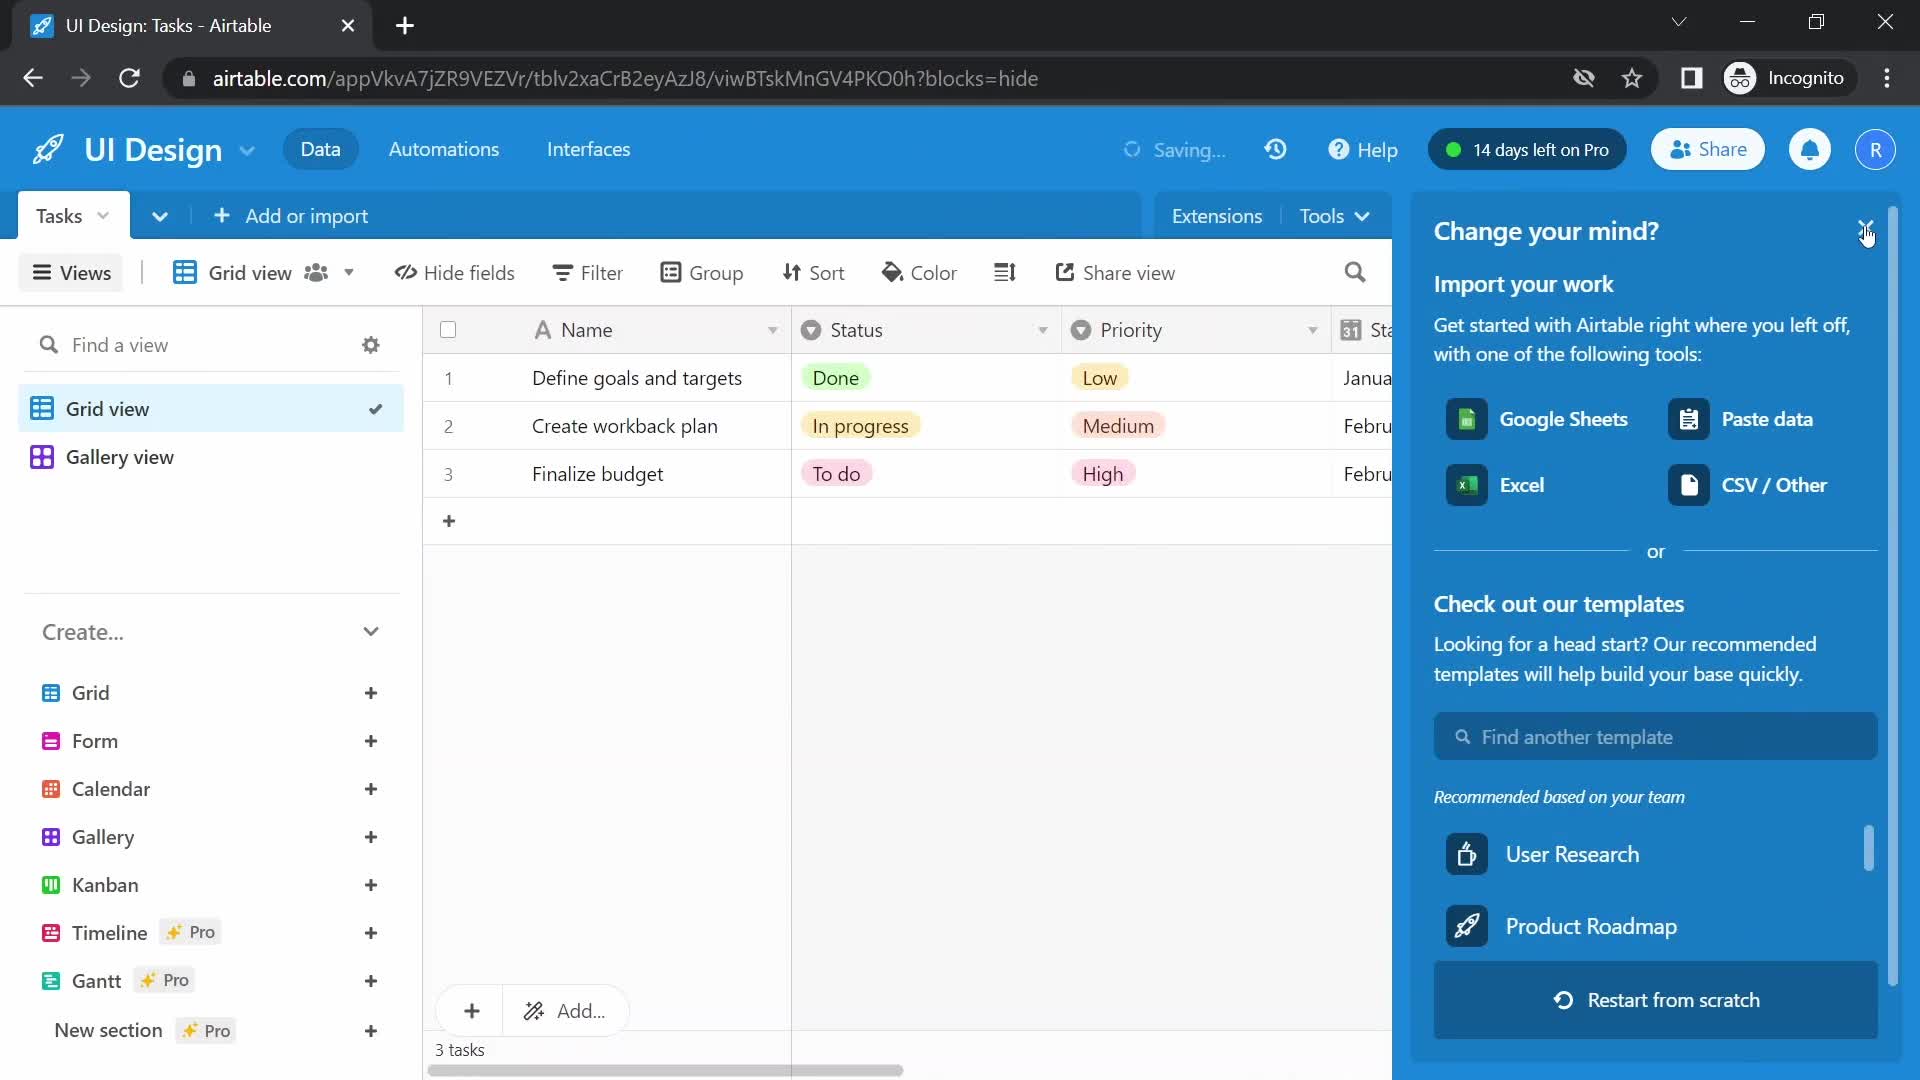The image size is (1920, 1080).
Task: Expand the Create section in sidebar
Action: pyautogui.click(x=371, y=630)
